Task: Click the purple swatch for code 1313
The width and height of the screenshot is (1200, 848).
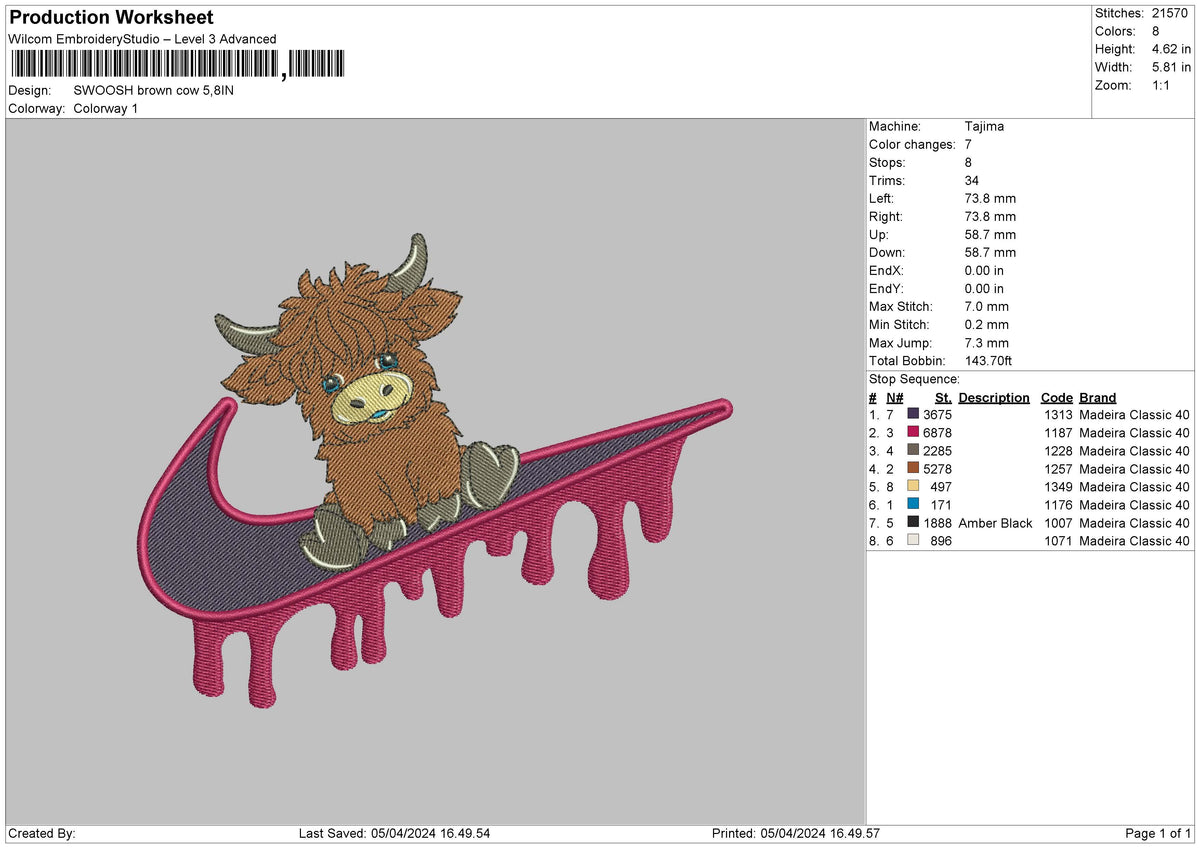Action: click(x=913, y=415)
